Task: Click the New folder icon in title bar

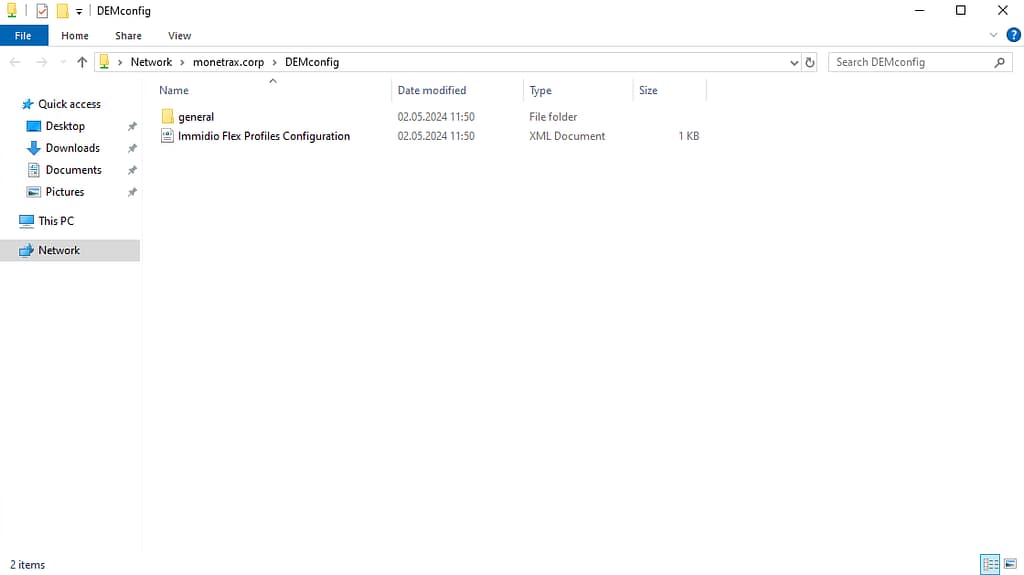Action: tap(62, 11)
